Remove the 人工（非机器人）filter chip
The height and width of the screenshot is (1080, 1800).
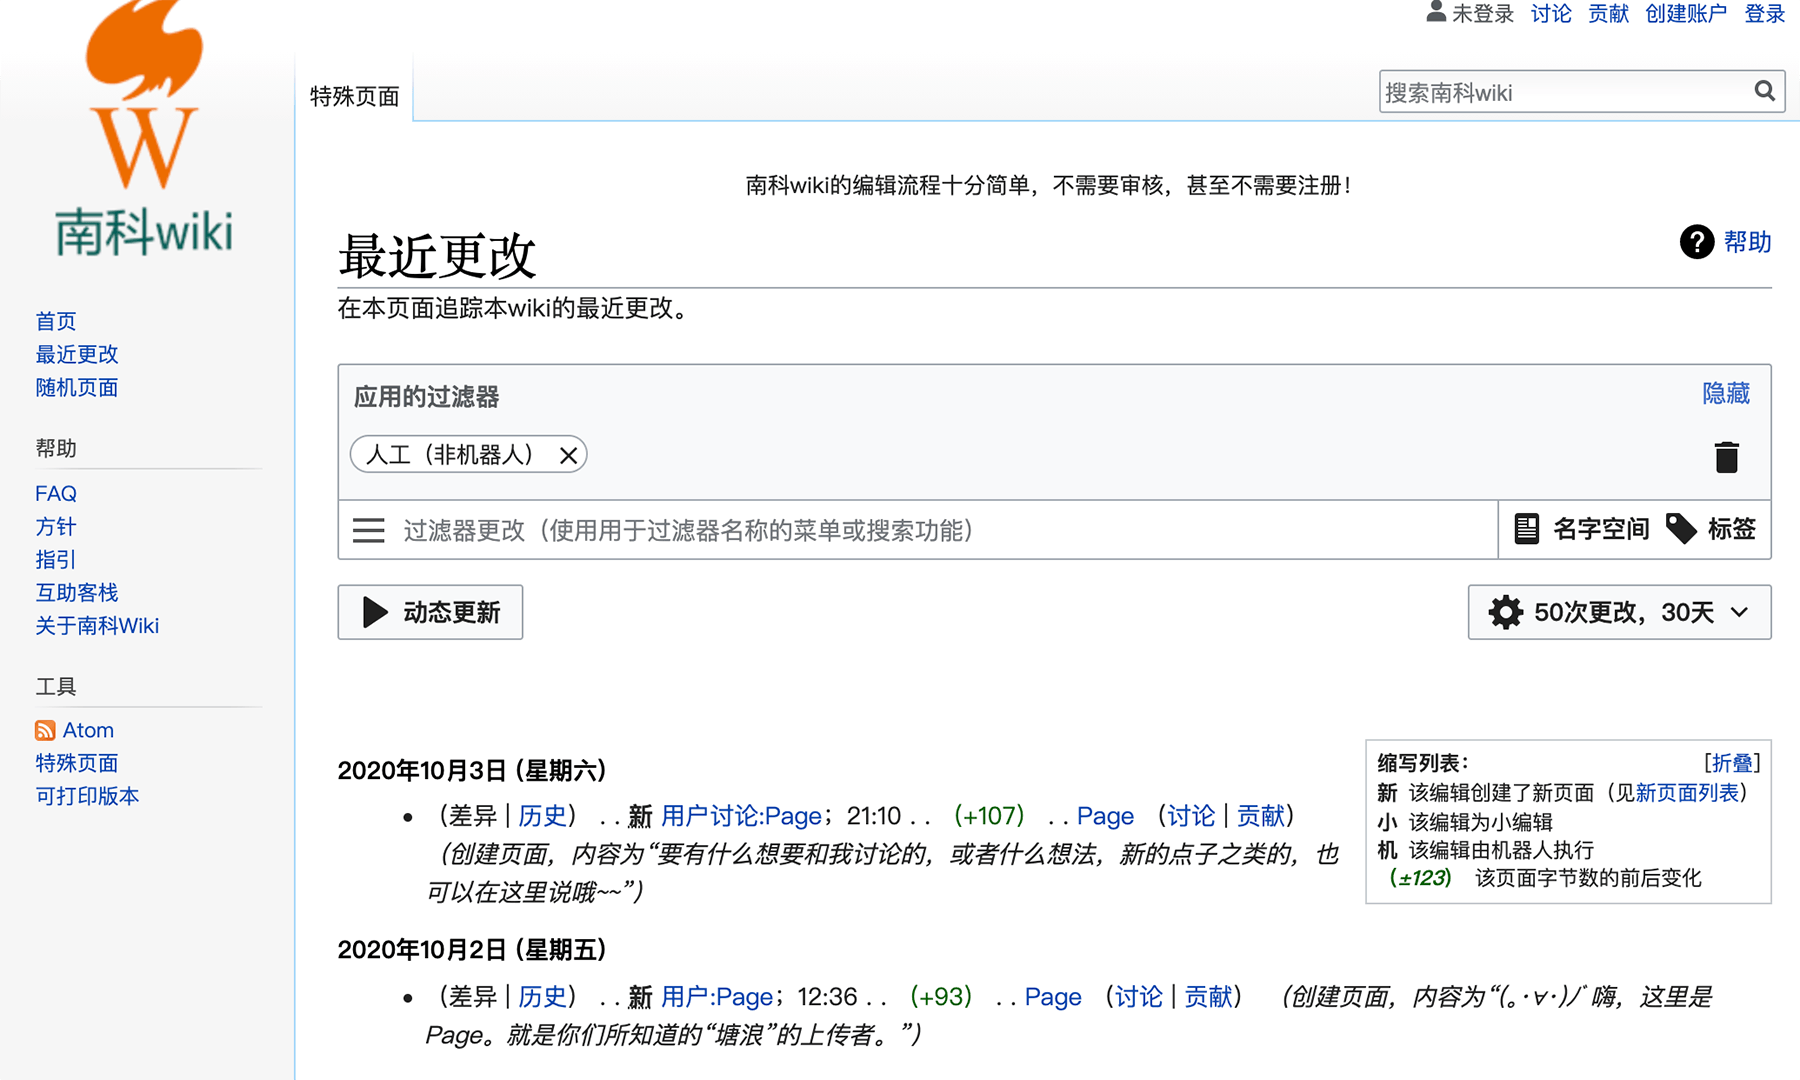coord(569,455)
